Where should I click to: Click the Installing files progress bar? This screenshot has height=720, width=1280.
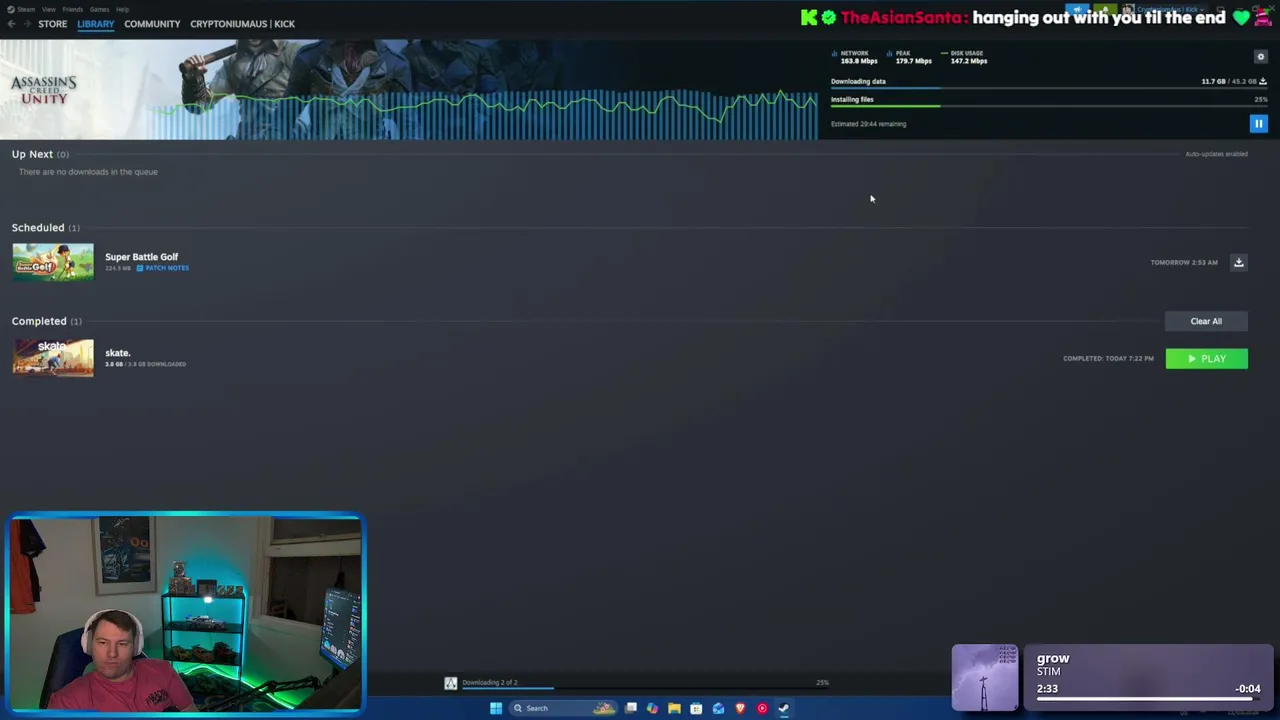tap(1049, 106)
